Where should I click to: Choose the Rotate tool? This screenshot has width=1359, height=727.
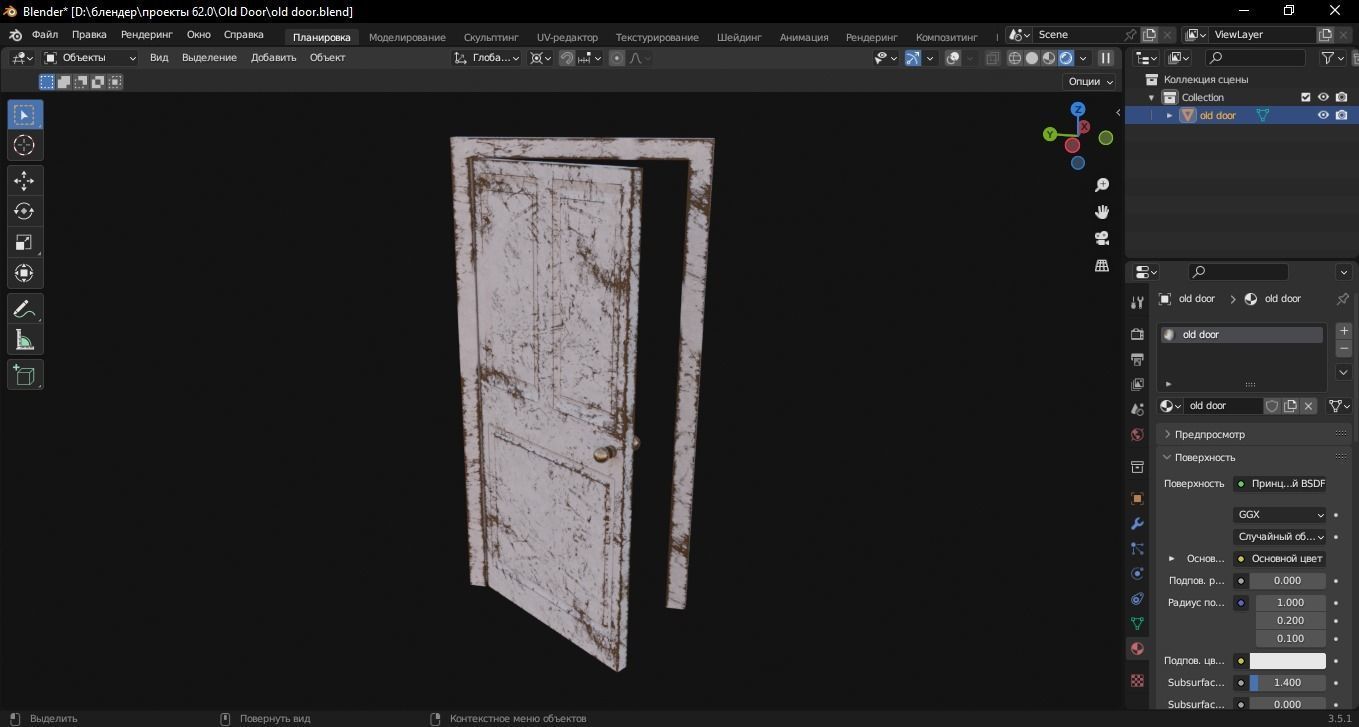tap(25, 211)
